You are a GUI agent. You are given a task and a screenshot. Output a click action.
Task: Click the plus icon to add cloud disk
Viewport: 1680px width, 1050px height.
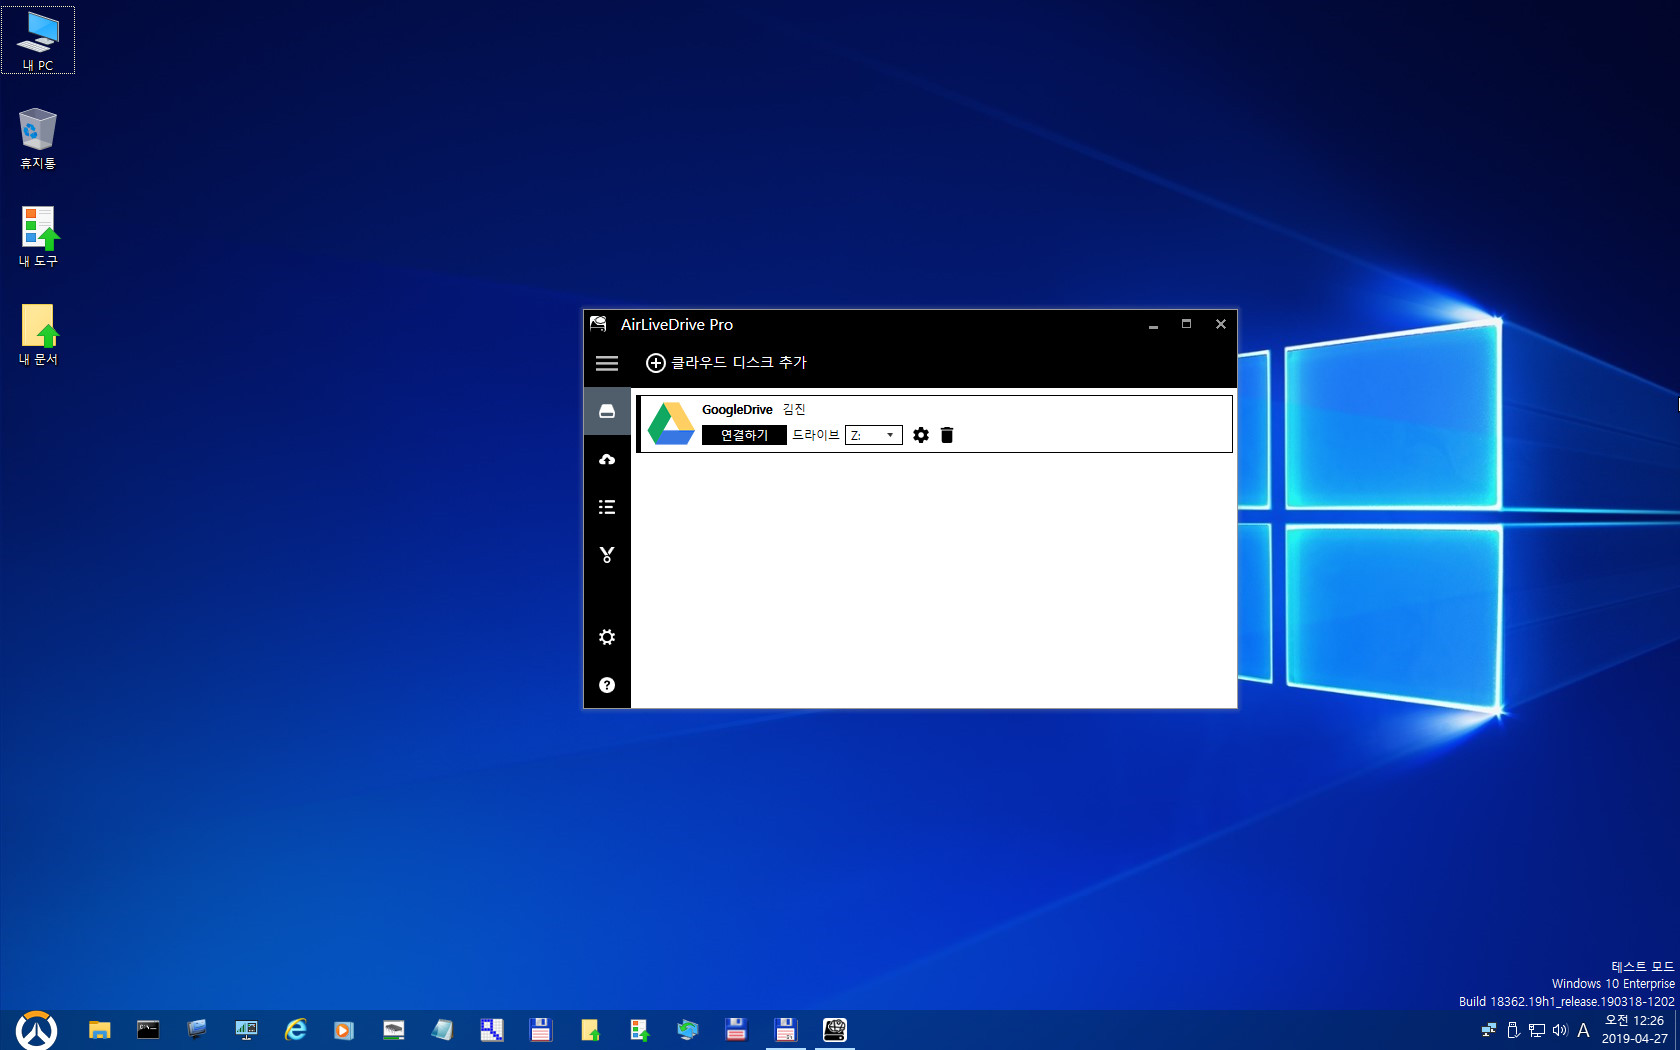pyautogui.click(x=656, y=363)
